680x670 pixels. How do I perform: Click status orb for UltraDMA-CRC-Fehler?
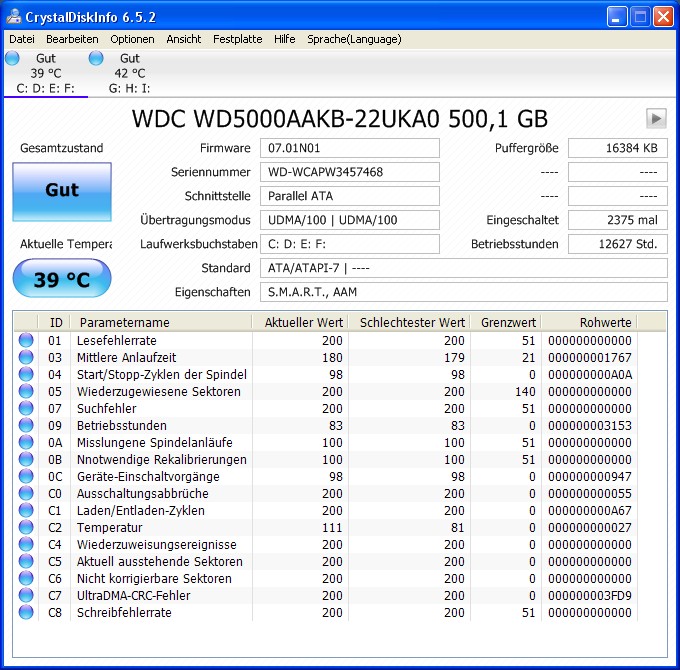[26, 595]
